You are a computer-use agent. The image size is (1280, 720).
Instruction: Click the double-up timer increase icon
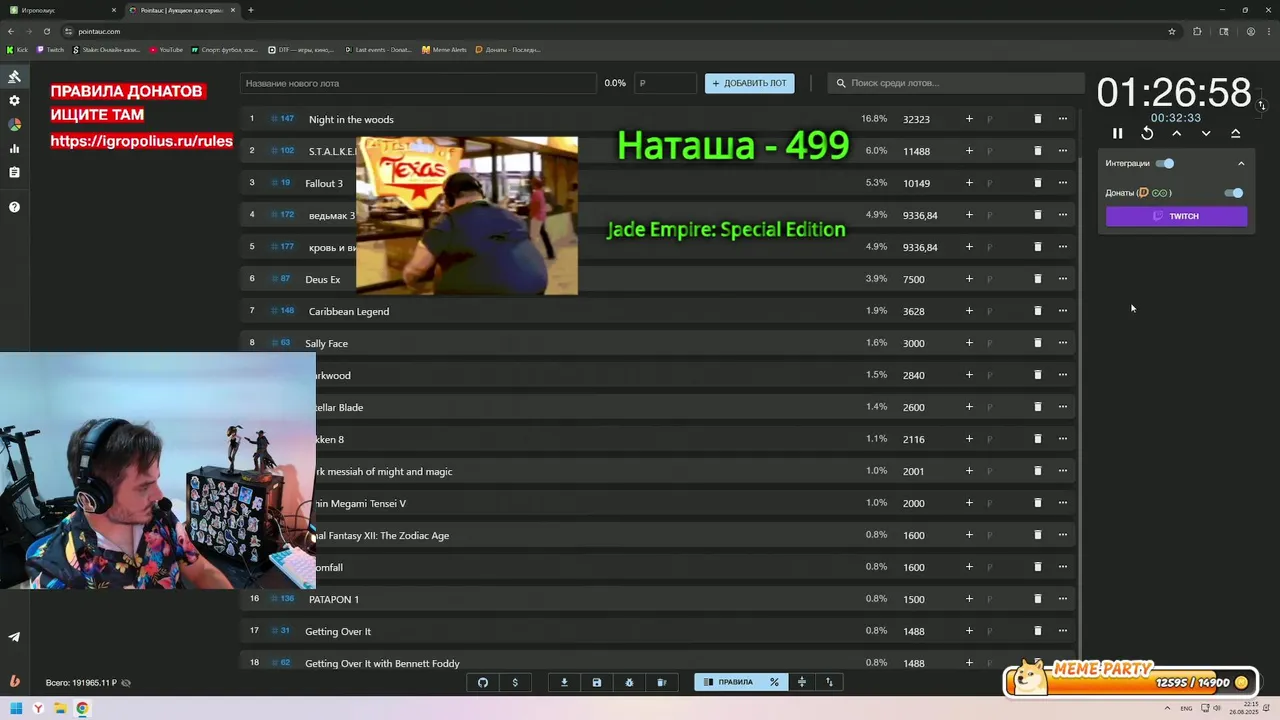[1235, 133]
